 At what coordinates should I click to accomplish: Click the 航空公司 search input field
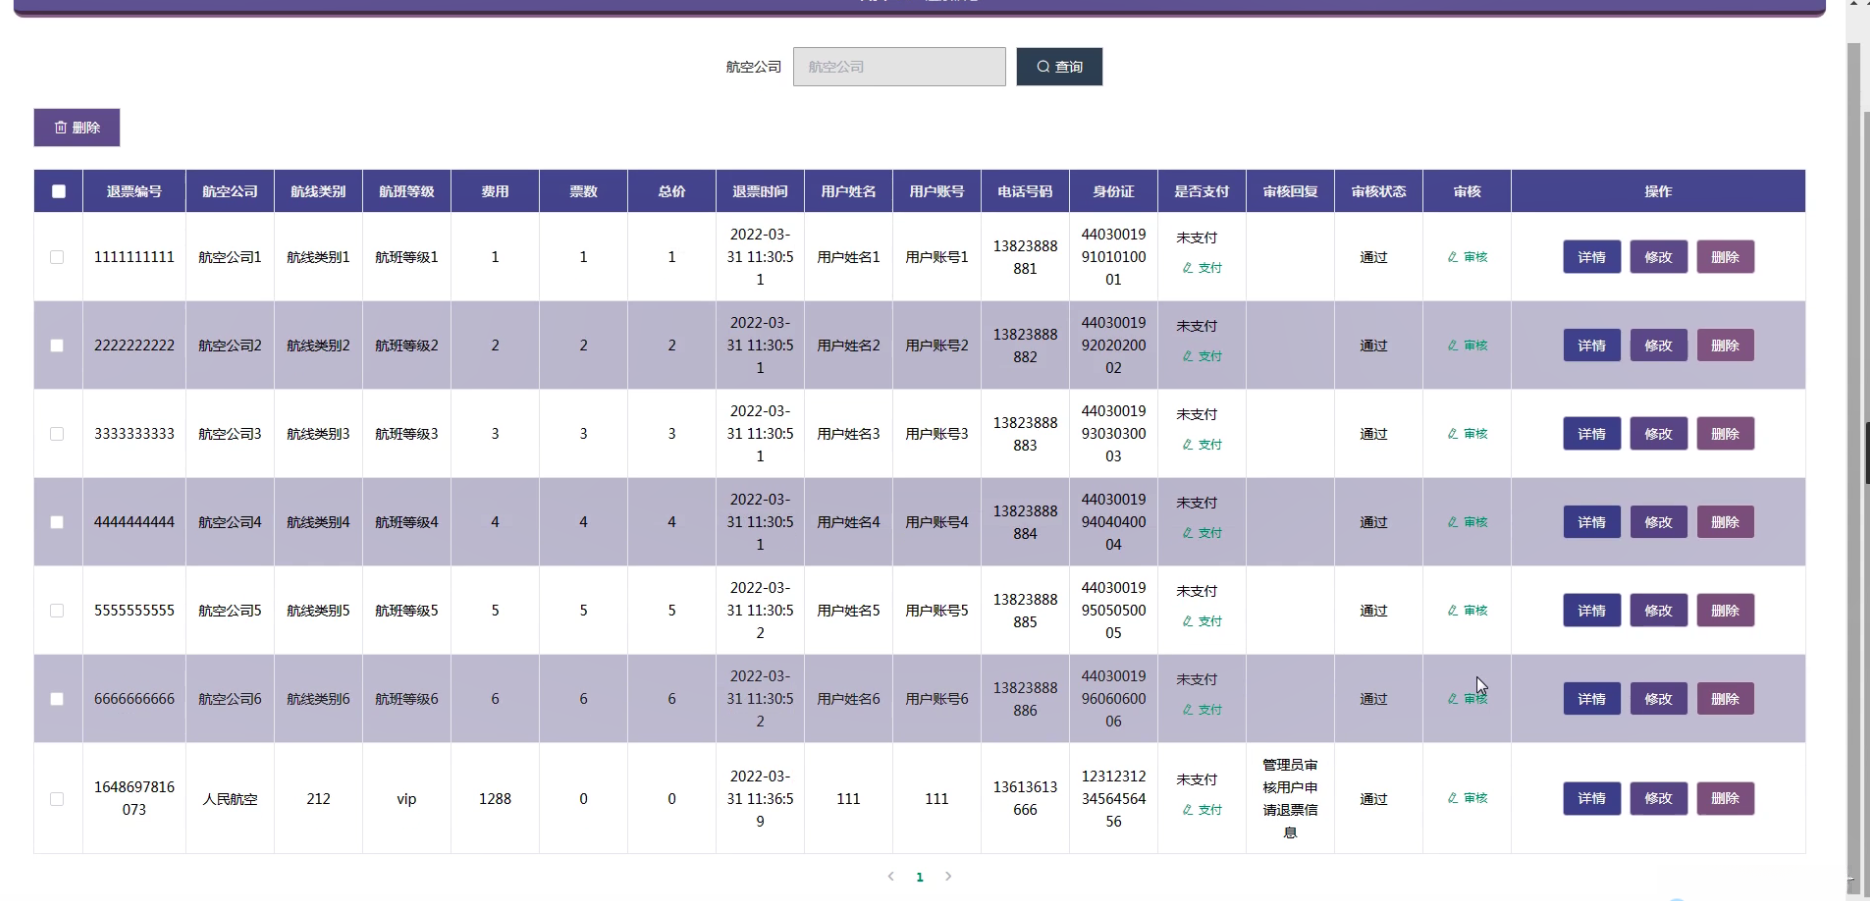(899, 67)
